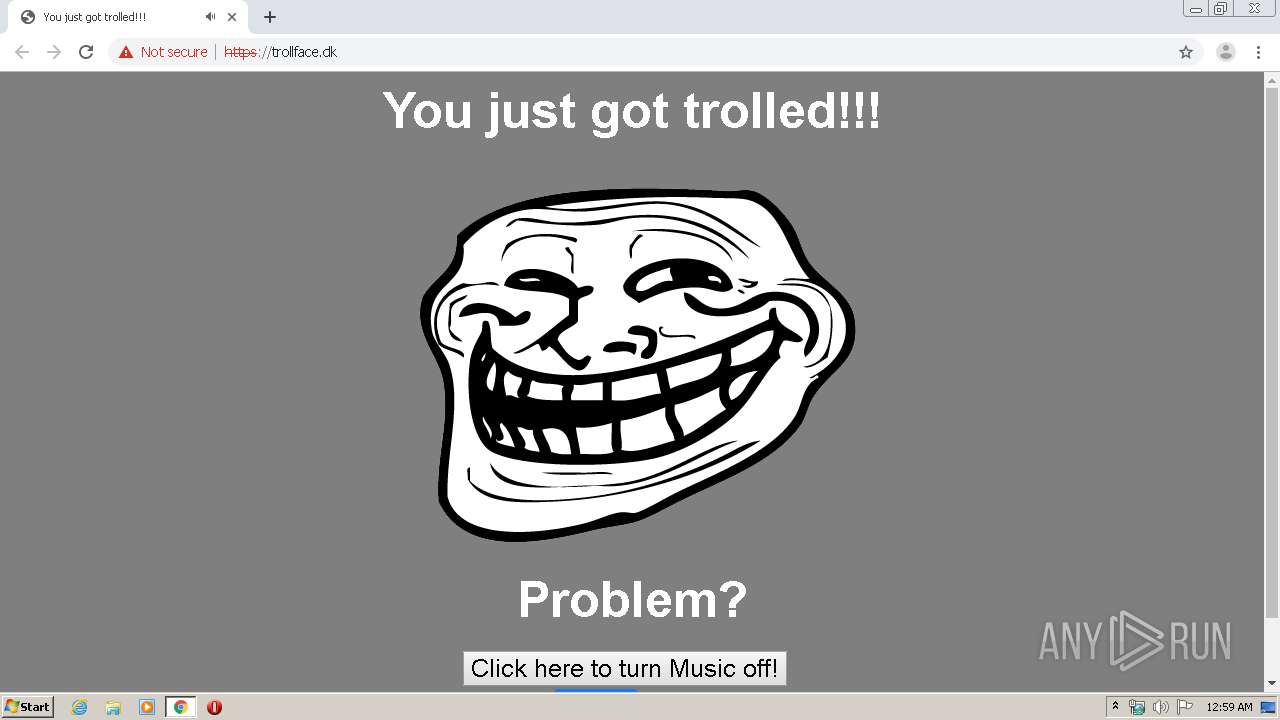Launch Internet Explorer from the taskbar

point(79,707)
